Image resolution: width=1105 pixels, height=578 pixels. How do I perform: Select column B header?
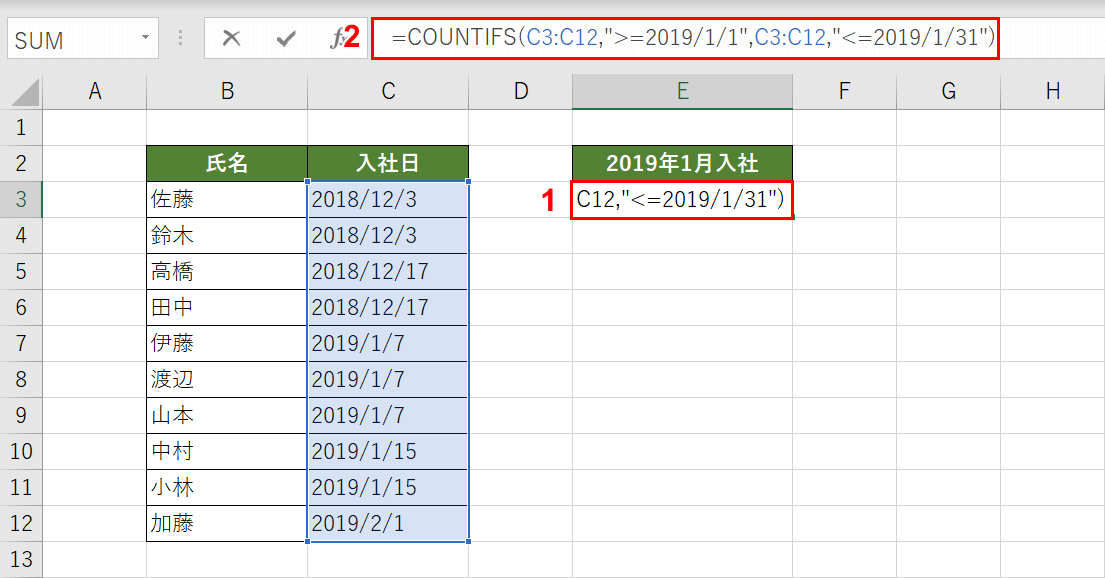click(x=227, y=92)
